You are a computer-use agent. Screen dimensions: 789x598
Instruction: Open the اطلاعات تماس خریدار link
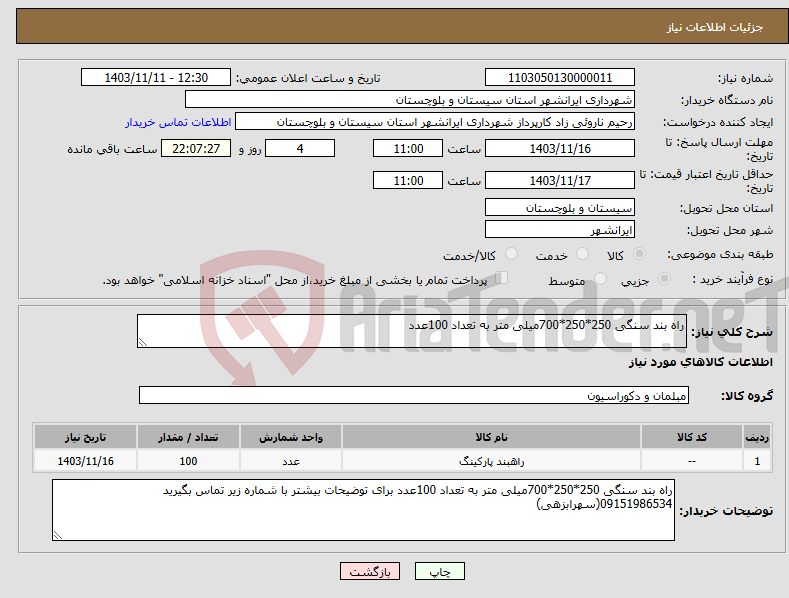click(x=178, y=122)
